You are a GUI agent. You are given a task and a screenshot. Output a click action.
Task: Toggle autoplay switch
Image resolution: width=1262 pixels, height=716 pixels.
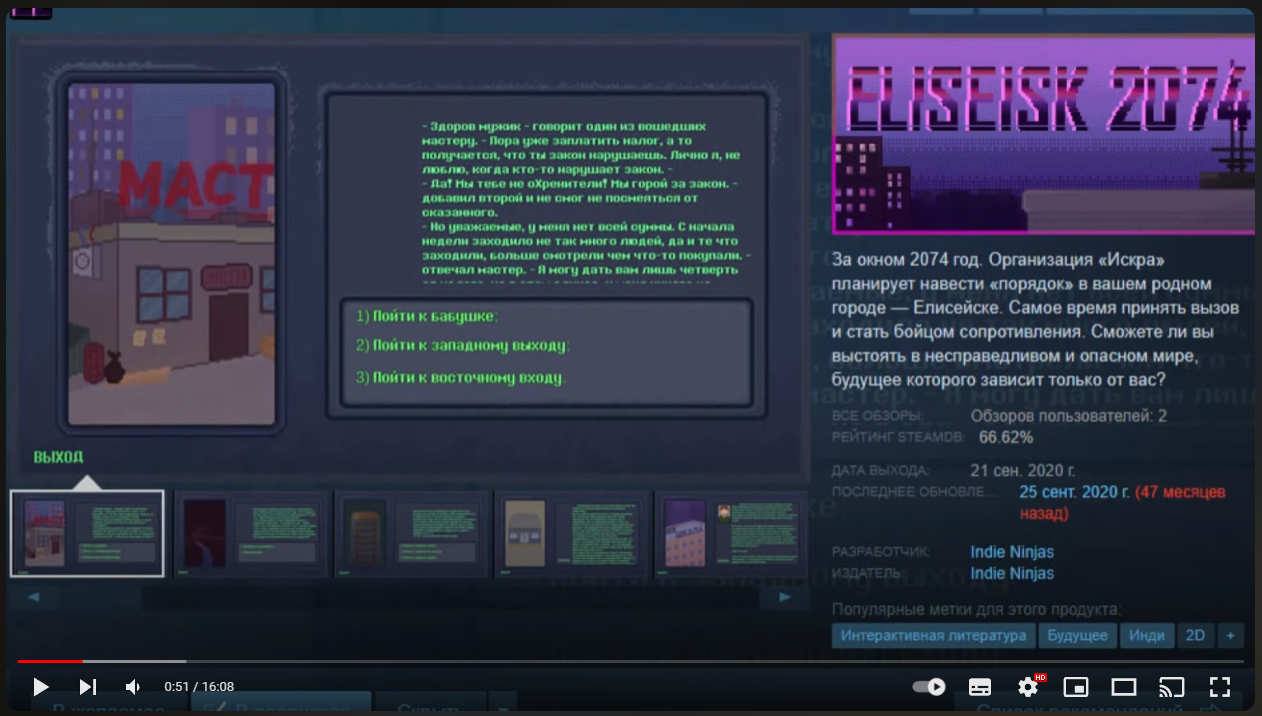[929, 687]
